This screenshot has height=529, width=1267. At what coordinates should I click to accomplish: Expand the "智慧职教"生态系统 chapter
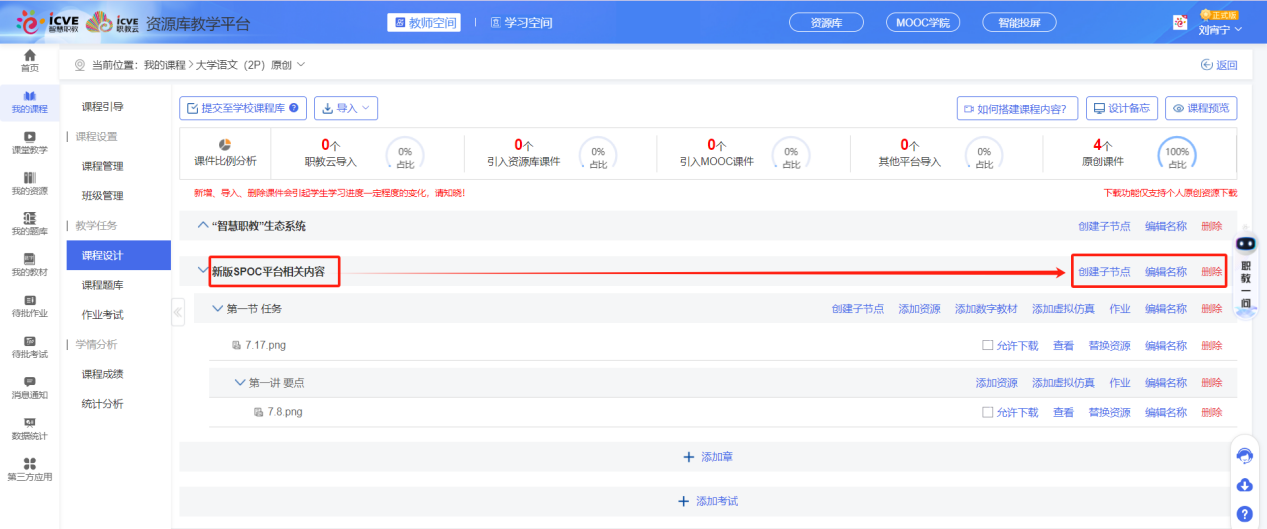coord(203,226)
